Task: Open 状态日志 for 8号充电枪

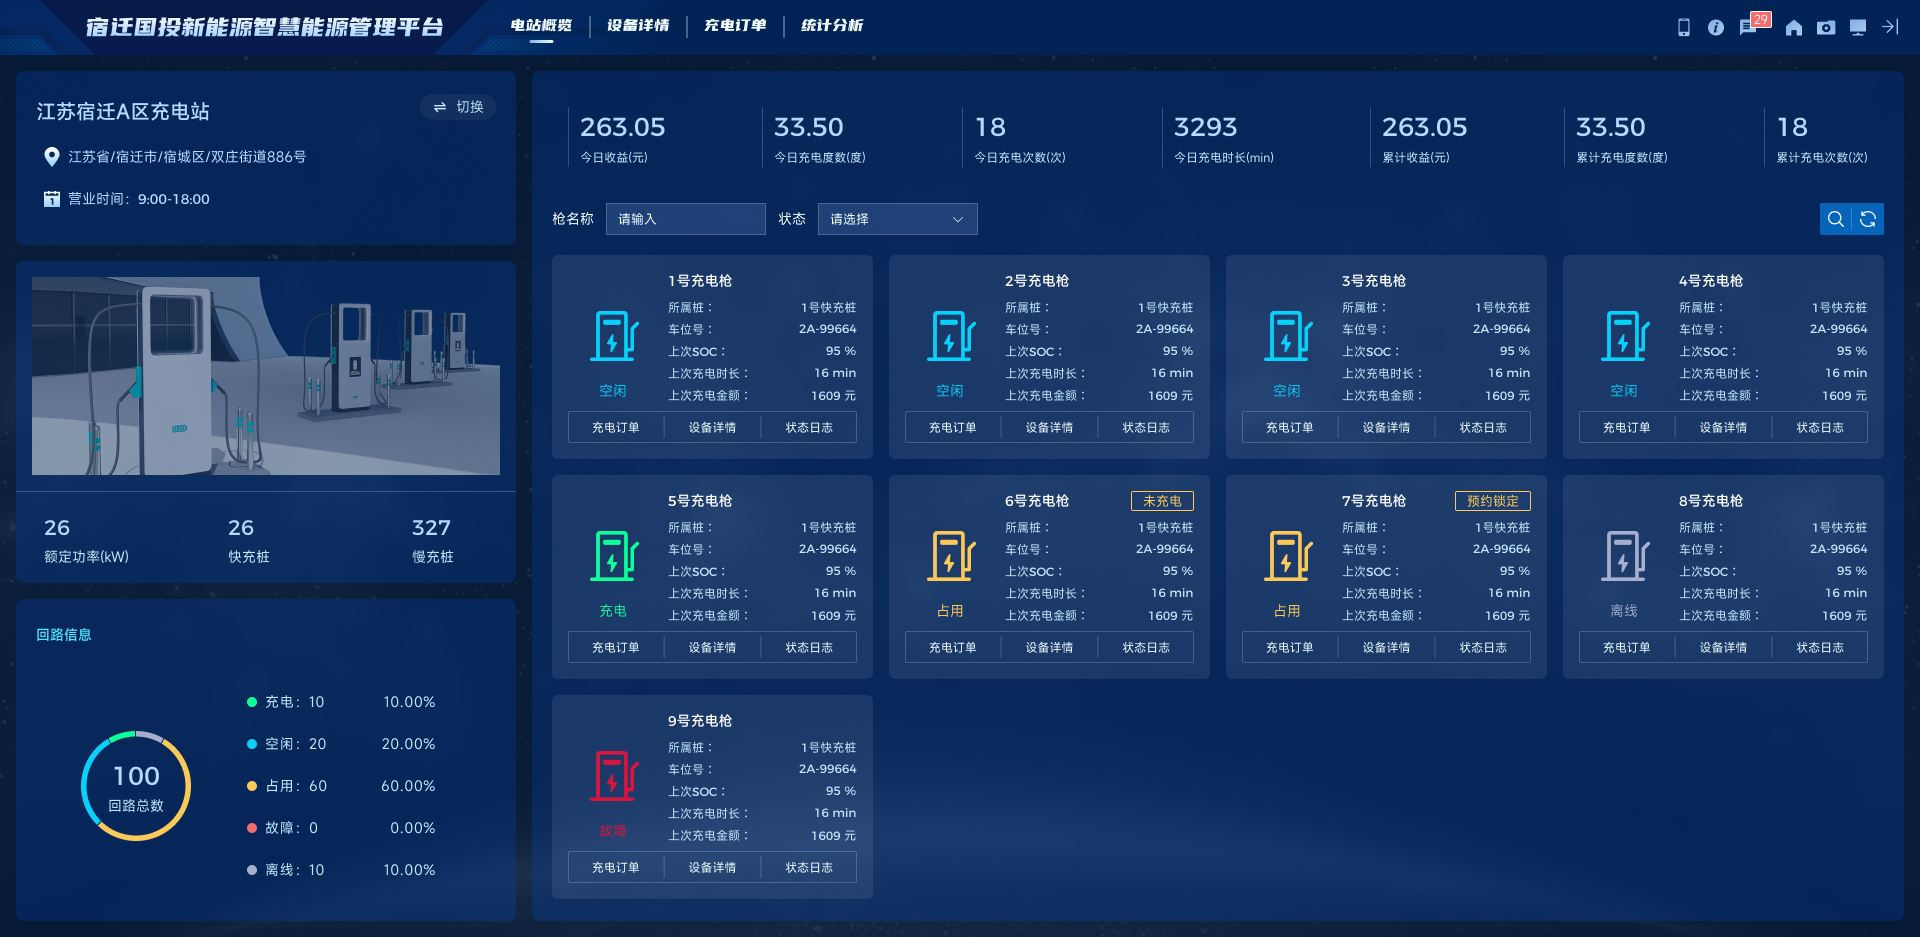Action: (x=1820, y=647)
